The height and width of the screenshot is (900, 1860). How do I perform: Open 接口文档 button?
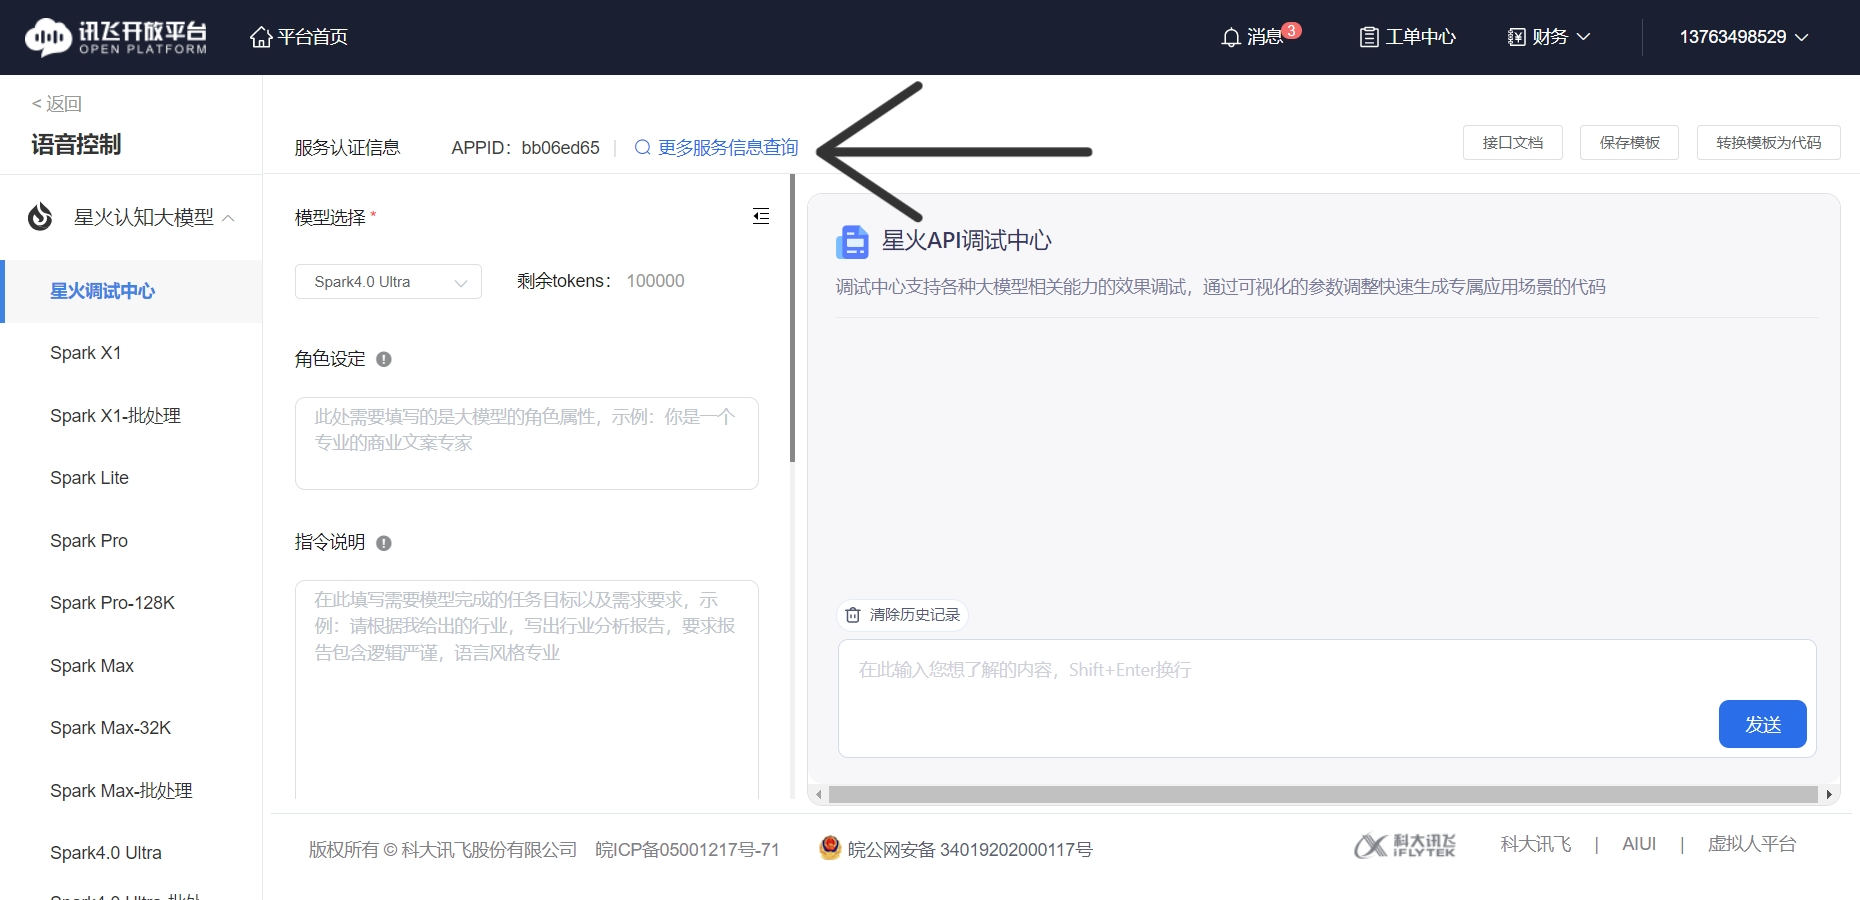pos(1513,143)
